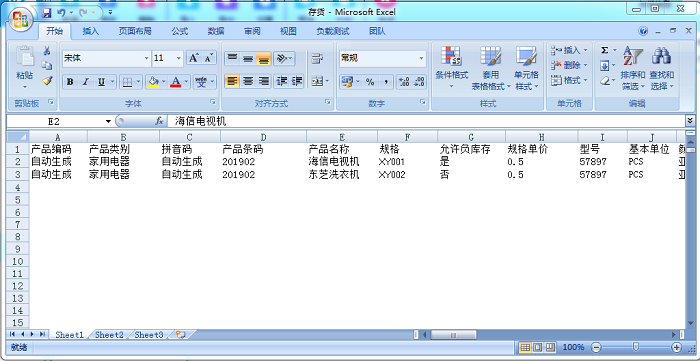Open the 数据 ribbon tab
This screenshot has width=700, height=361.
216,31
